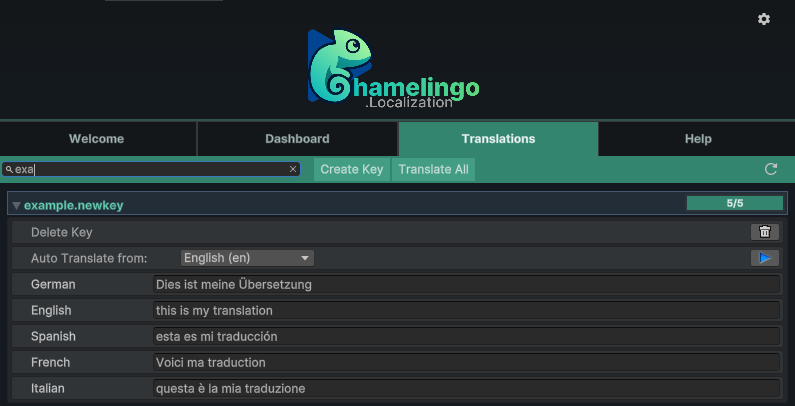The width and height of the screenshot is (795, 406).
Task: Click into the Italian translation field
Action: pyautogui.click(x=466, y=388)
